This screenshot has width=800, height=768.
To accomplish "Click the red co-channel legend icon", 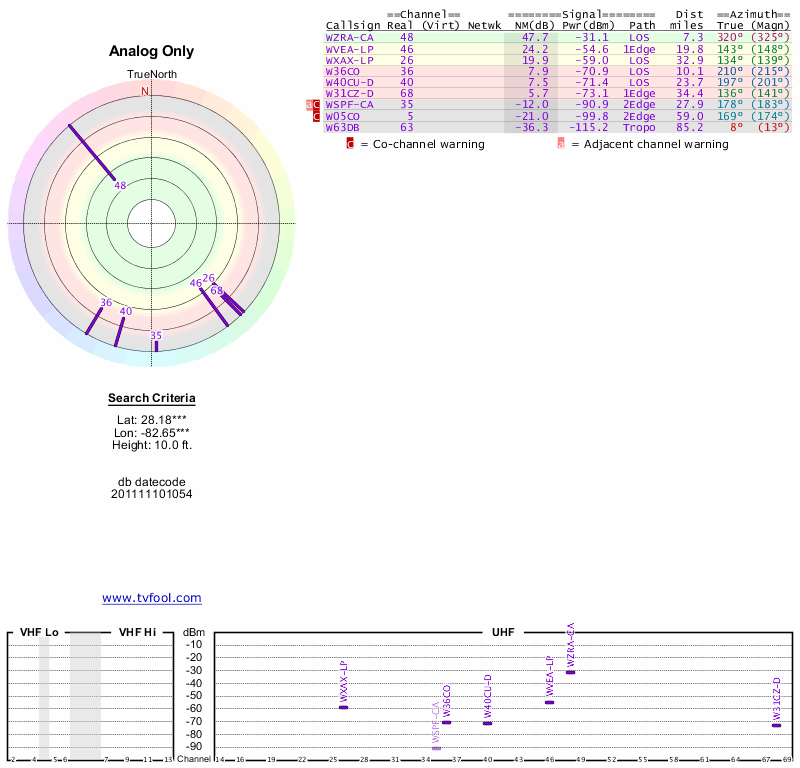I will click(x=349, y=144).
